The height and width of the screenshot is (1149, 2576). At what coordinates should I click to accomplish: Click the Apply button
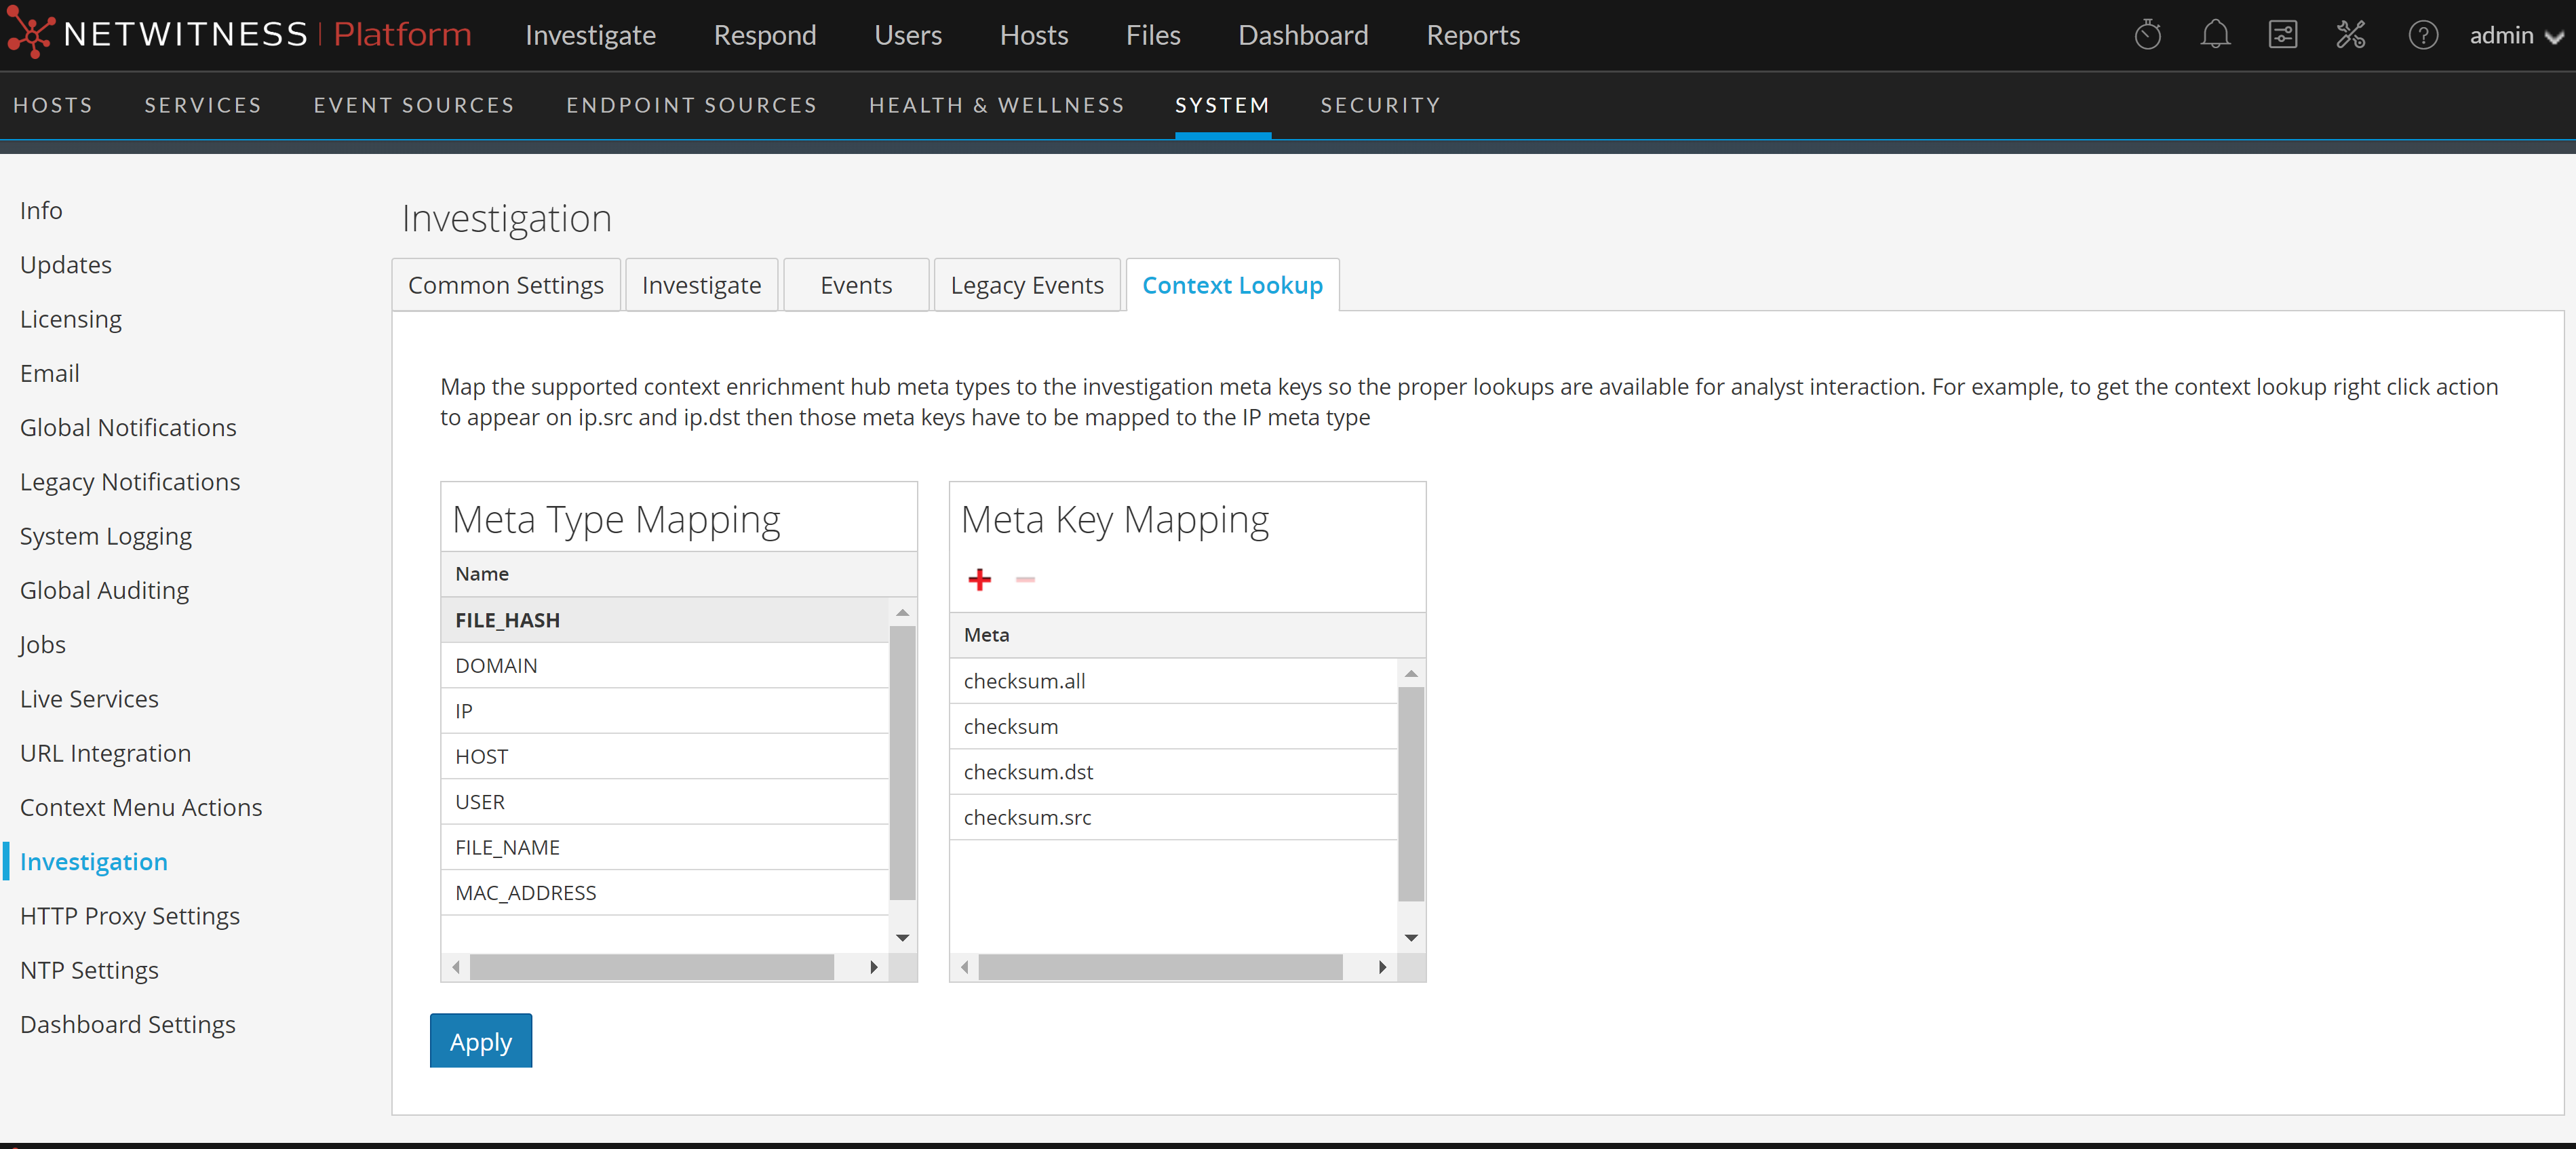[480, 1041]
